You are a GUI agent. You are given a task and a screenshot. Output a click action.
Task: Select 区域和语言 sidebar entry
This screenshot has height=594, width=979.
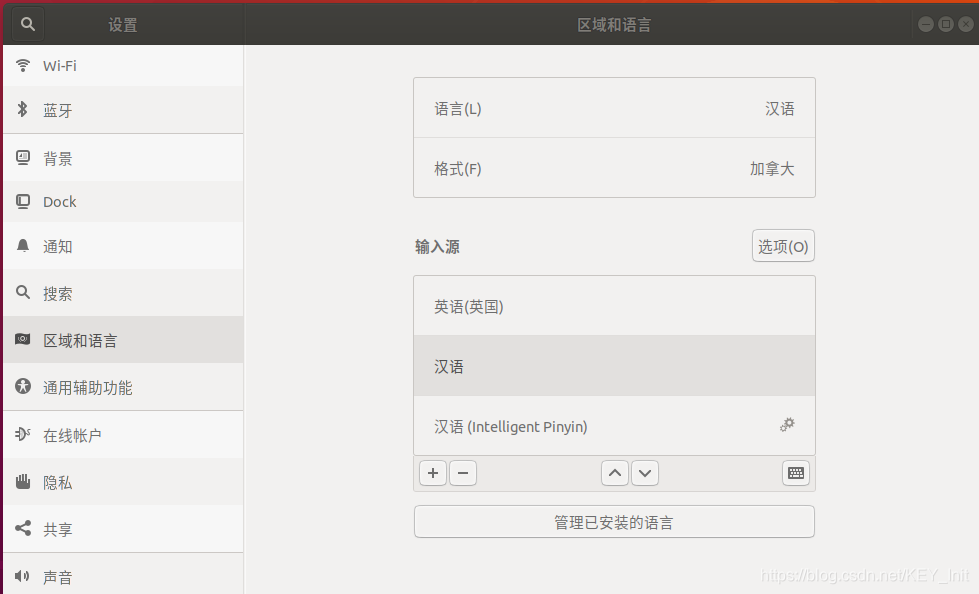tap(123, 340)
